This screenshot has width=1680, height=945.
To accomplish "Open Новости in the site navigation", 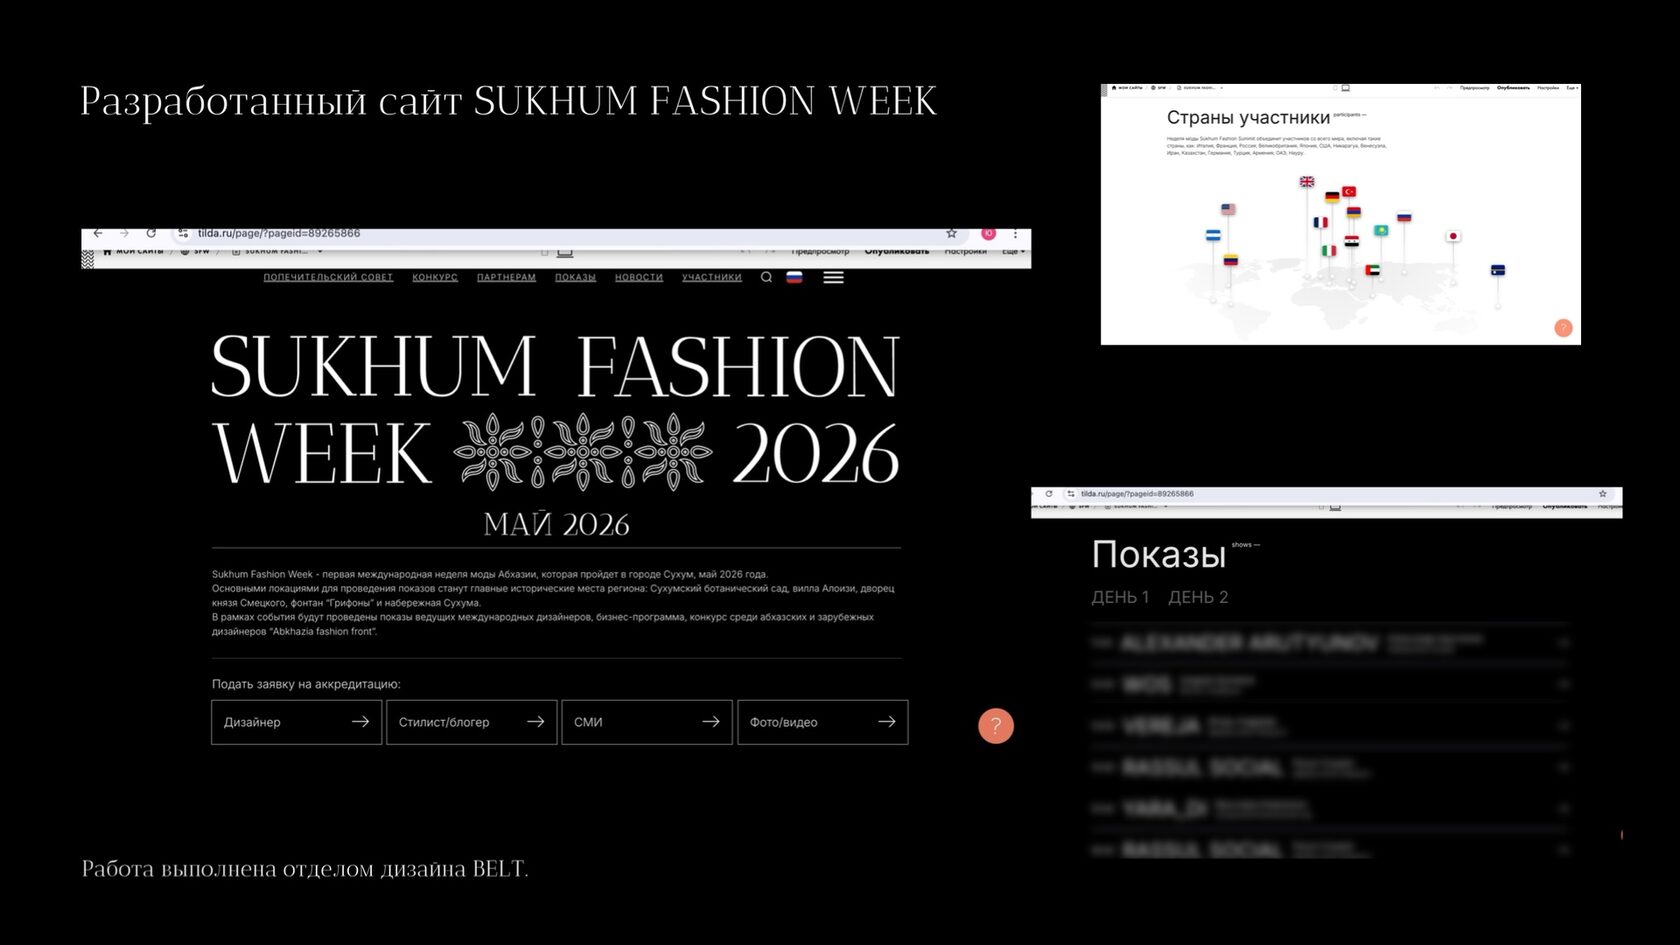I will 639,277.
